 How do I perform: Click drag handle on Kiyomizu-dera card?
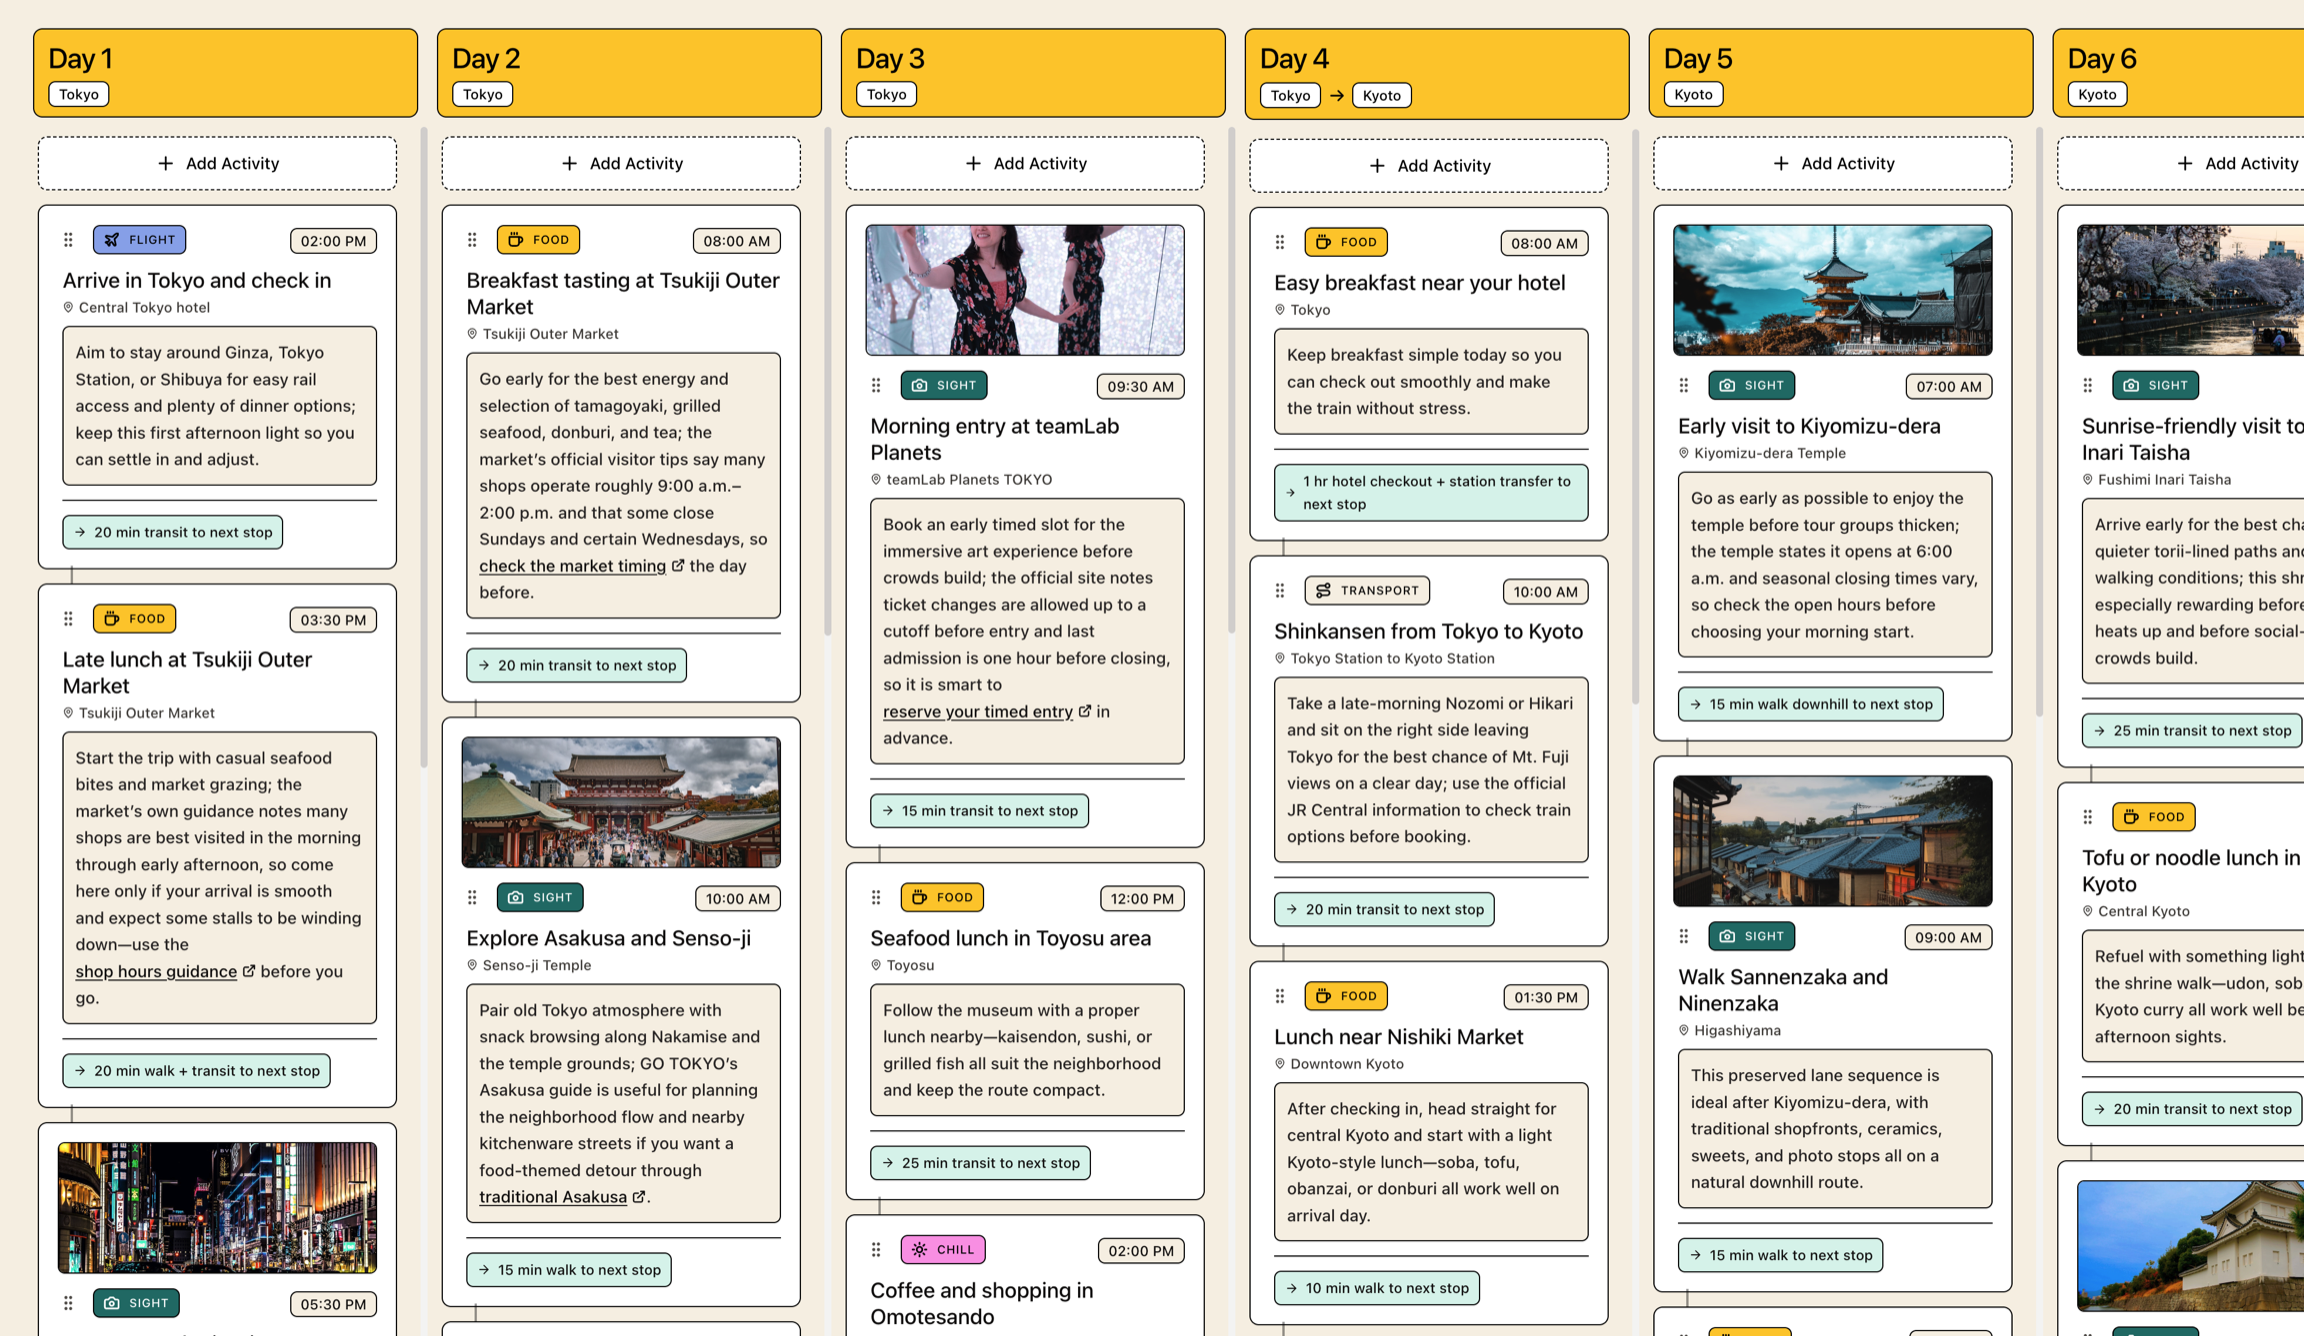(1684, 386)
